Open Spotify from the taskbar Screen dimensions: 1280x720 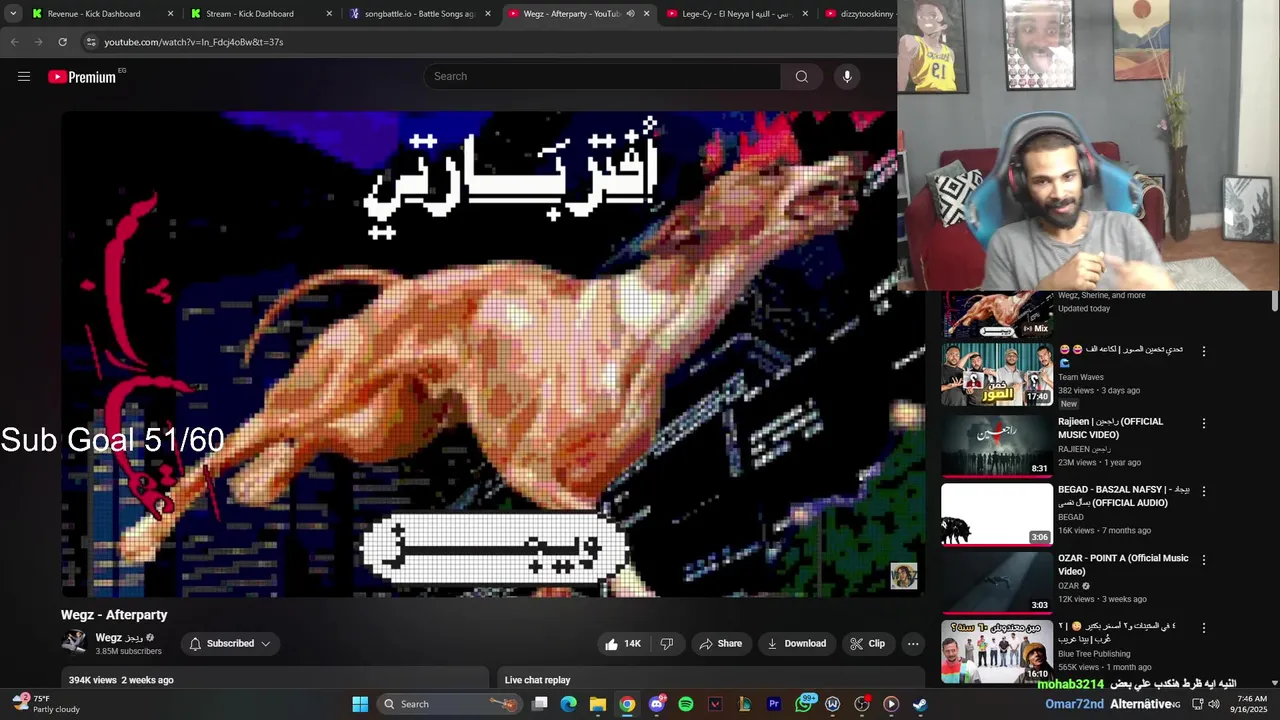pyautogui.click(x=686, y=704)
